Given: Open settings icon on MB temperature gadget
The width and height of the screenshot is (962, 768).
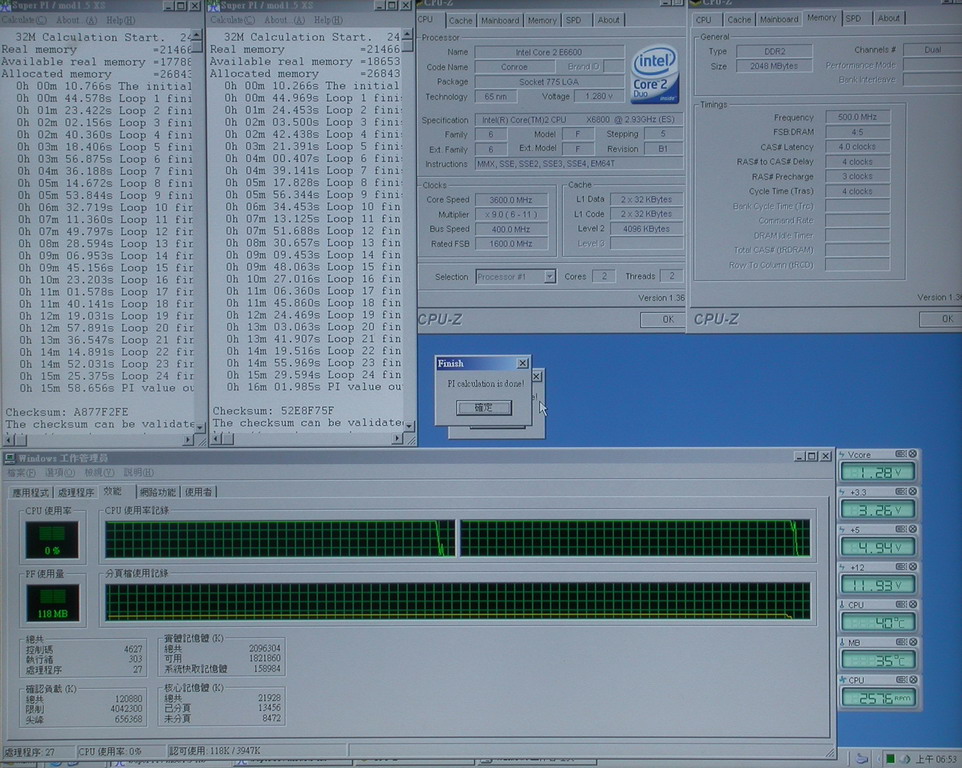Looking at the screenshot, I should 901,642.
